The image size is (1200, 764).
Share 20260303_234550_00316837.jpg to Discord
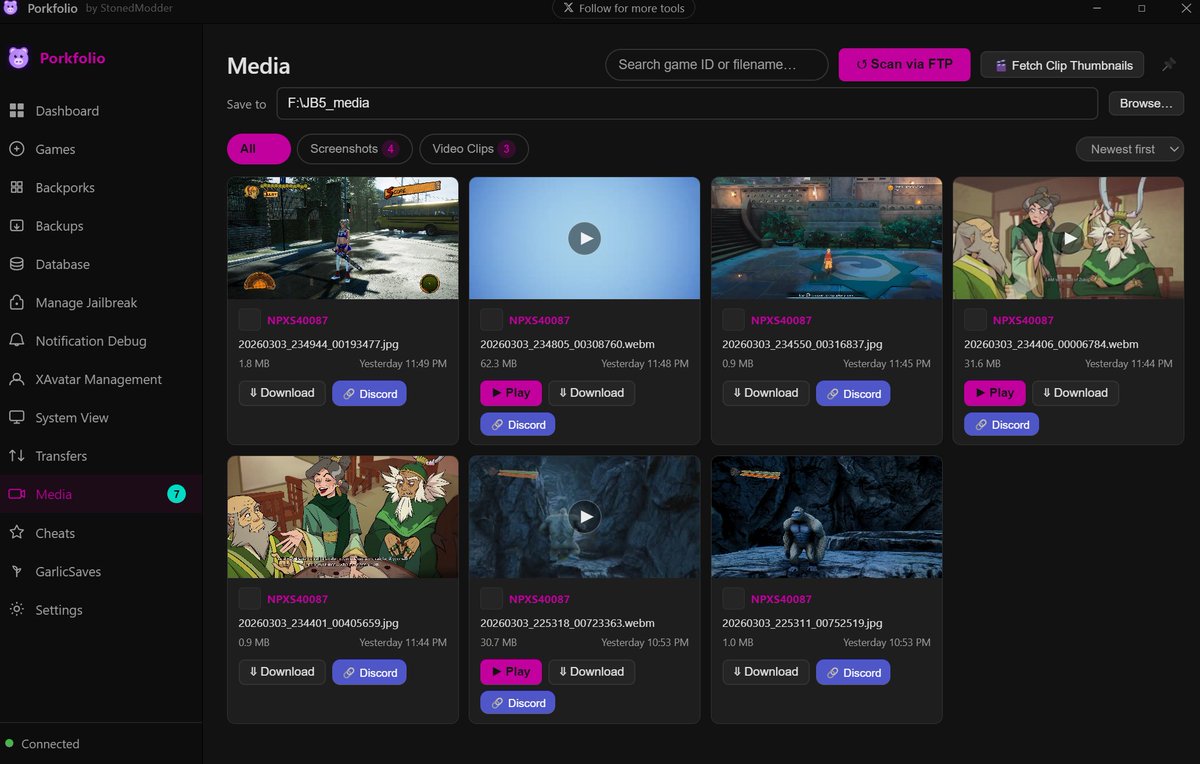click(x=853, y=393)
